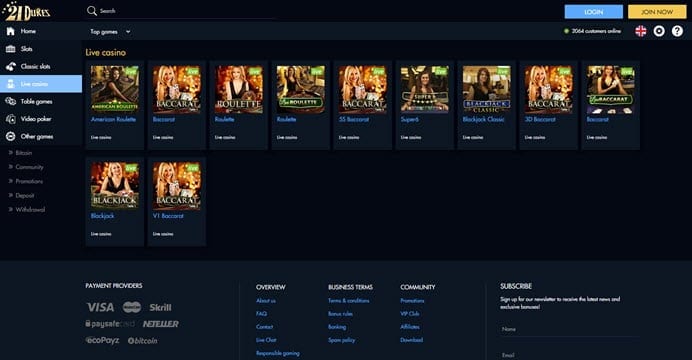The height and width of the screenshot is (360, 692).
Task: Click the American Roulette title link
Action: [113, 119]
